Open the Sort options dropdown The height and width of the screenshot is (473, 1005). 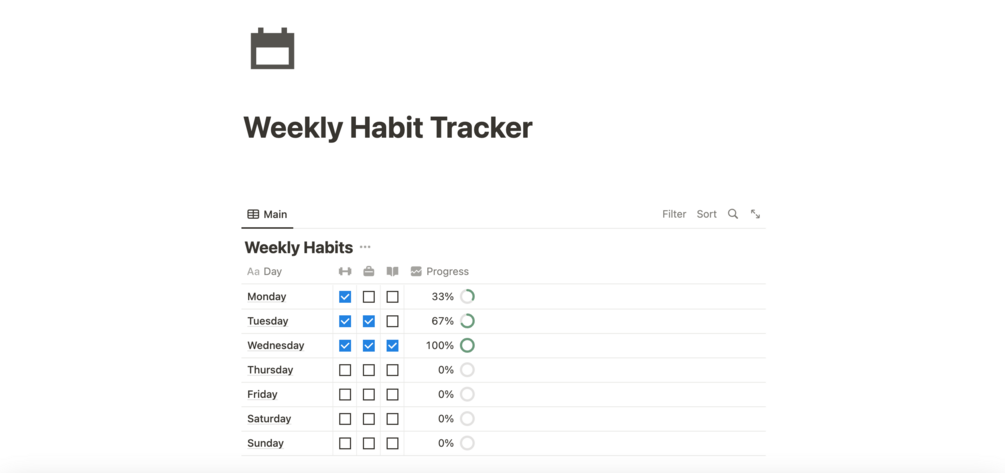click(706, 214)
